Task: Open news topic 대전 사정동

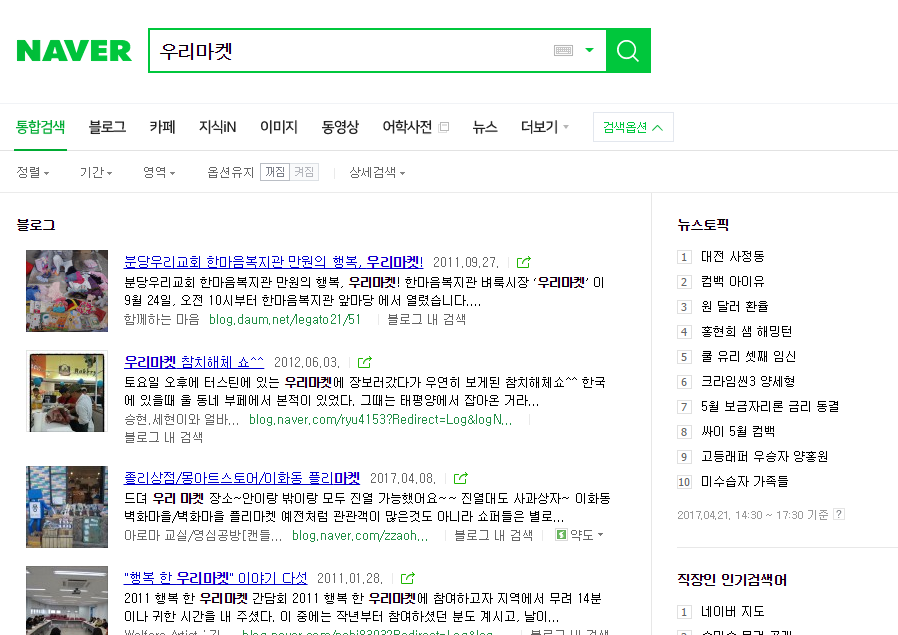Action: coord(732,257)
